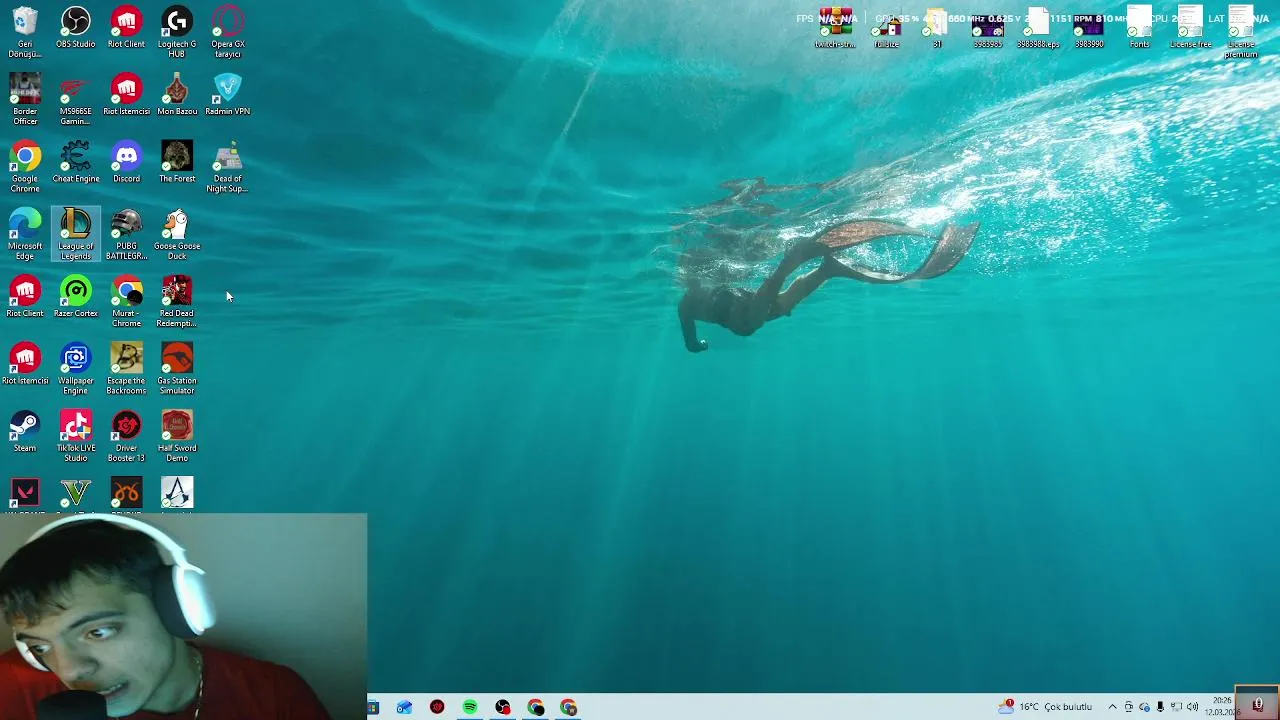1280x720 pixels.
Task: Open the License free document
Action: 1190,28
